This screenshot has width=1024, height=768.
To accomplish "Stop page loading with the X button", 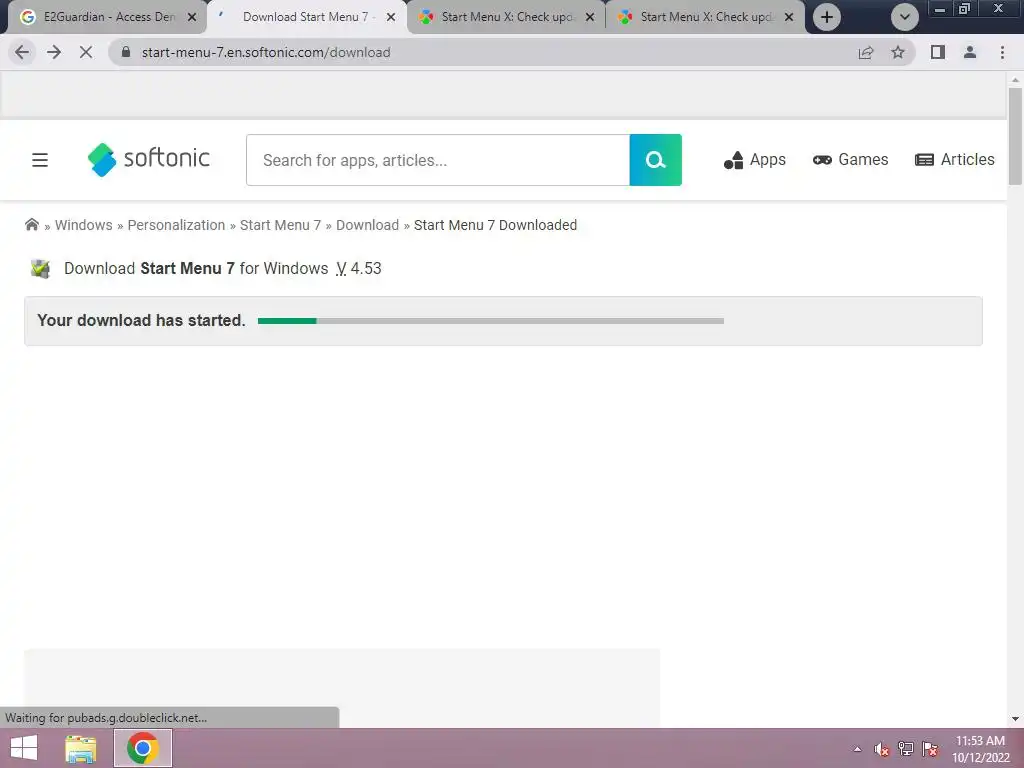I will (x=86, y=52).
